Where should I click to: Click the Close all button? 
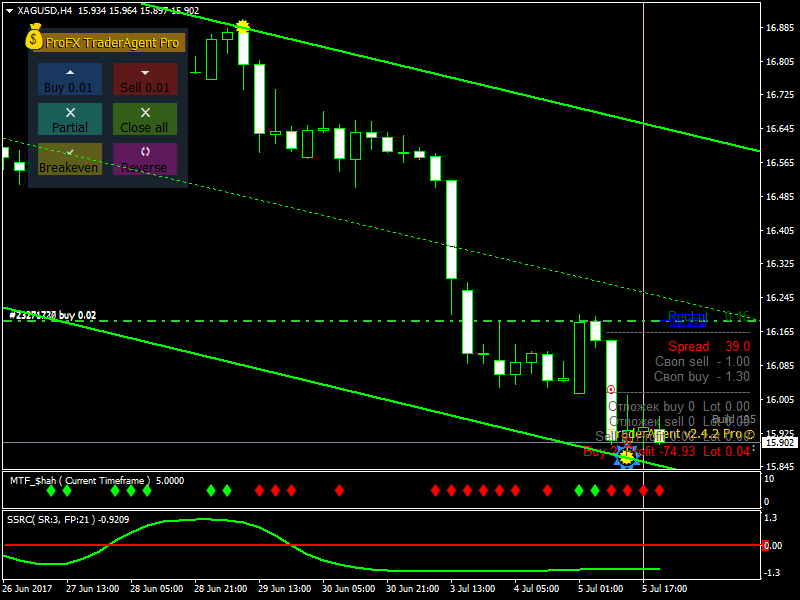click(x=145, y=119)
